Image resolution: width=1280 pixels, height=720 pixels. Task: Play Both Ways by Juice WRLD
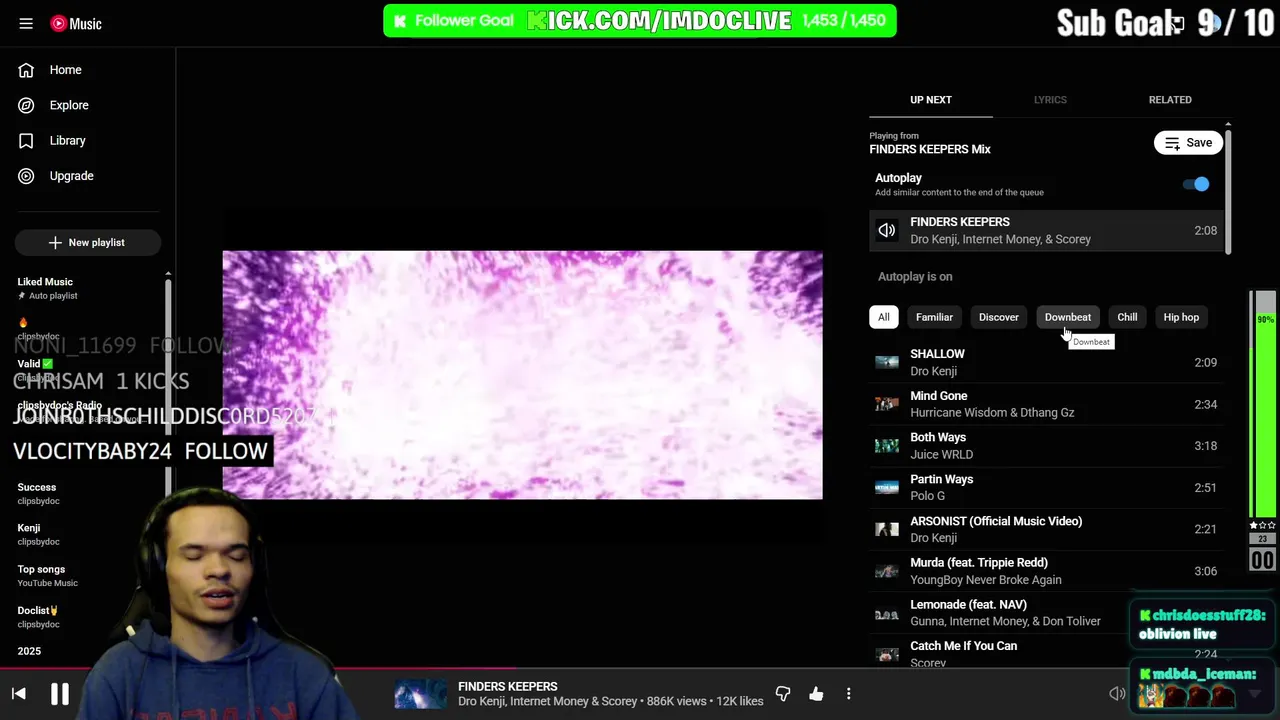(1047, 446)
